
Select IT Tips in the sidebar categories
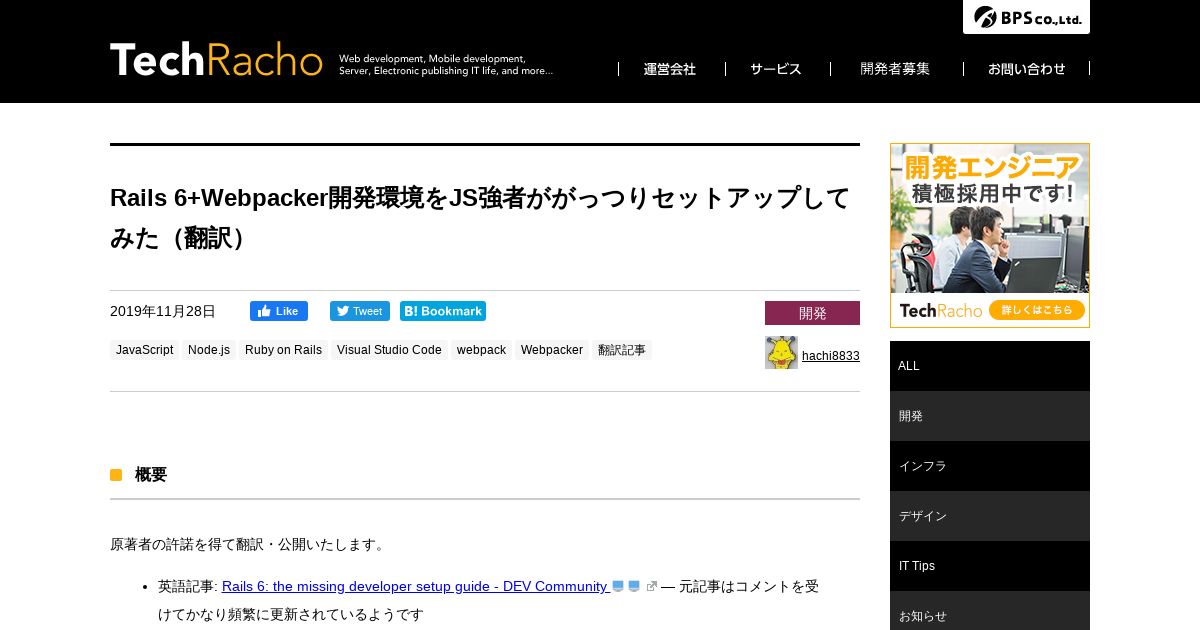pos(990,566)
